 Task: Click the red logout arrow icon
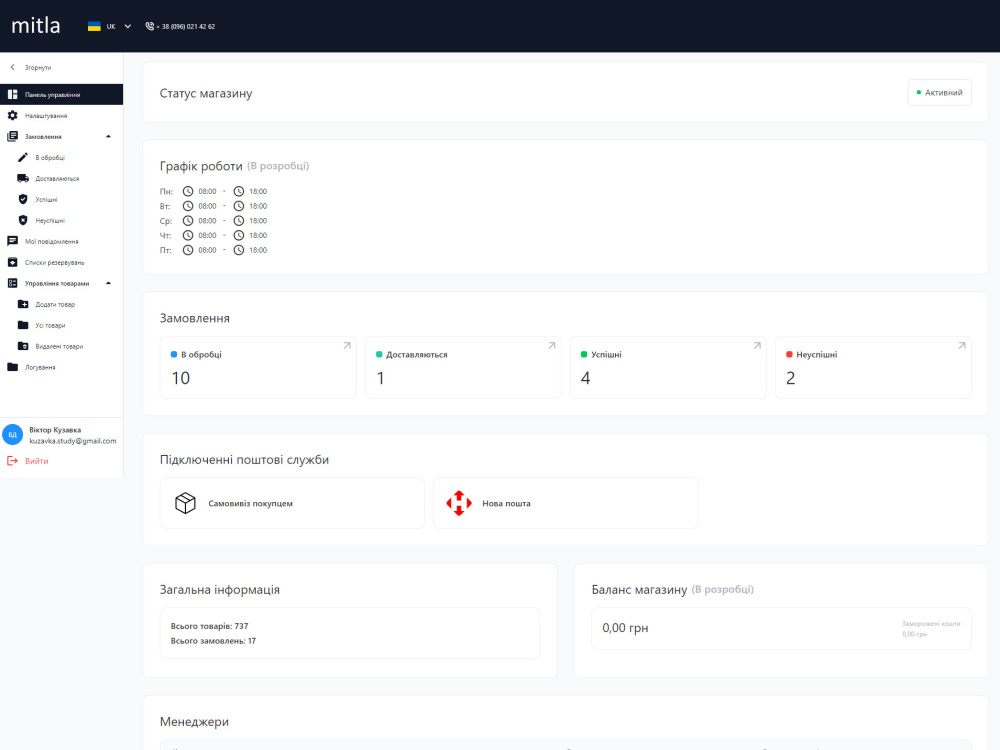(x=12, y=460)
